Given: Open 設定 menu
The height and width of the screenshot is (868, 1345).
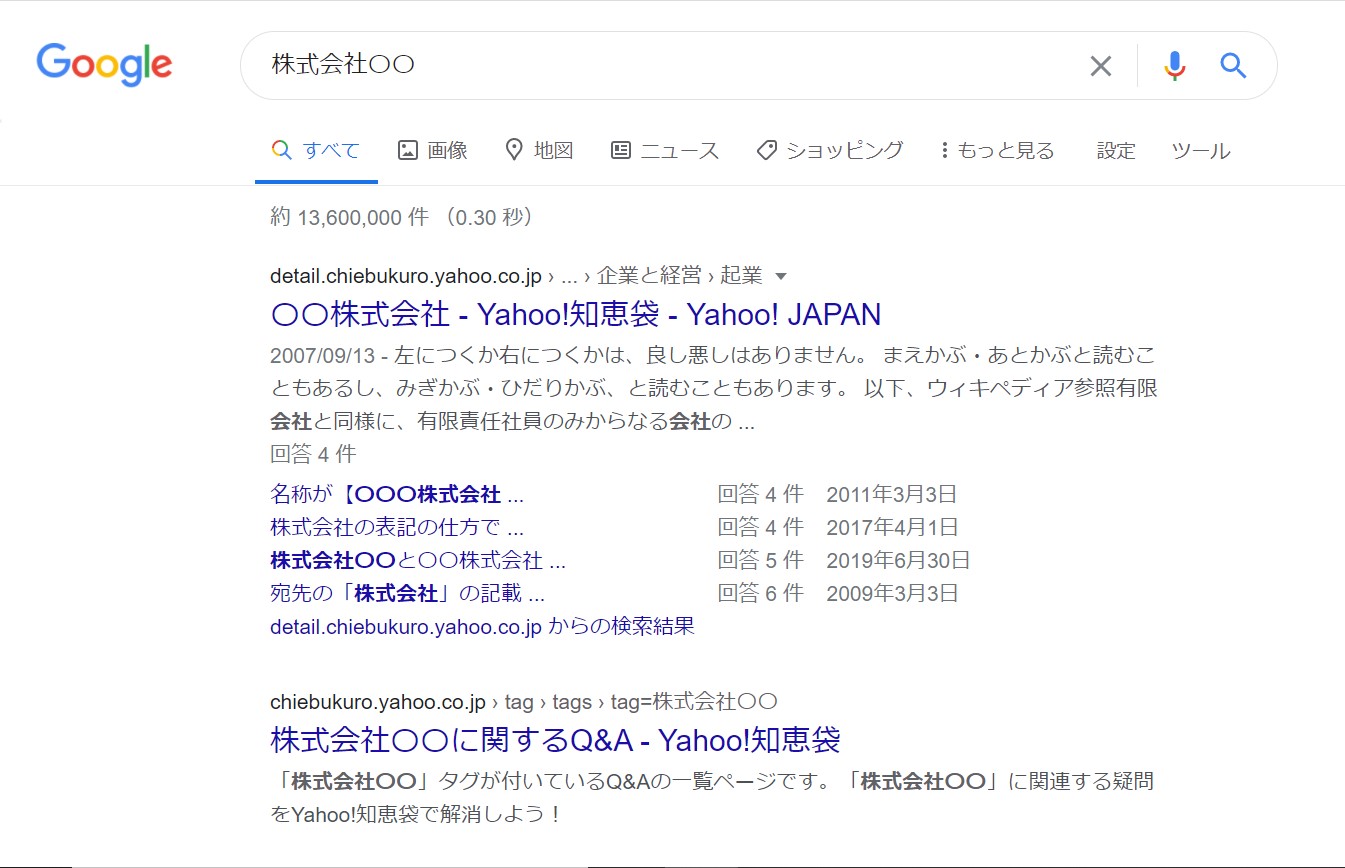Looking at the screenshot, I should (1116, 151).
